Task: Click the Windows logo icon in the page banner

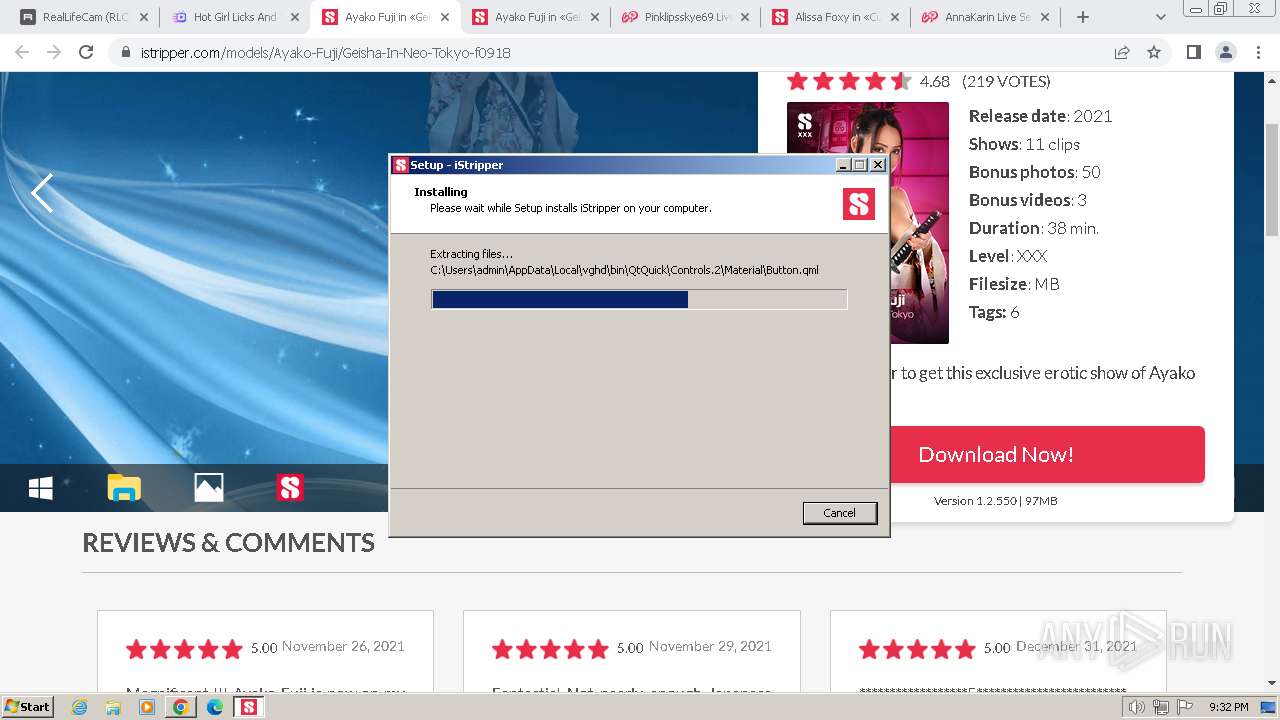Action: [41, 488]
